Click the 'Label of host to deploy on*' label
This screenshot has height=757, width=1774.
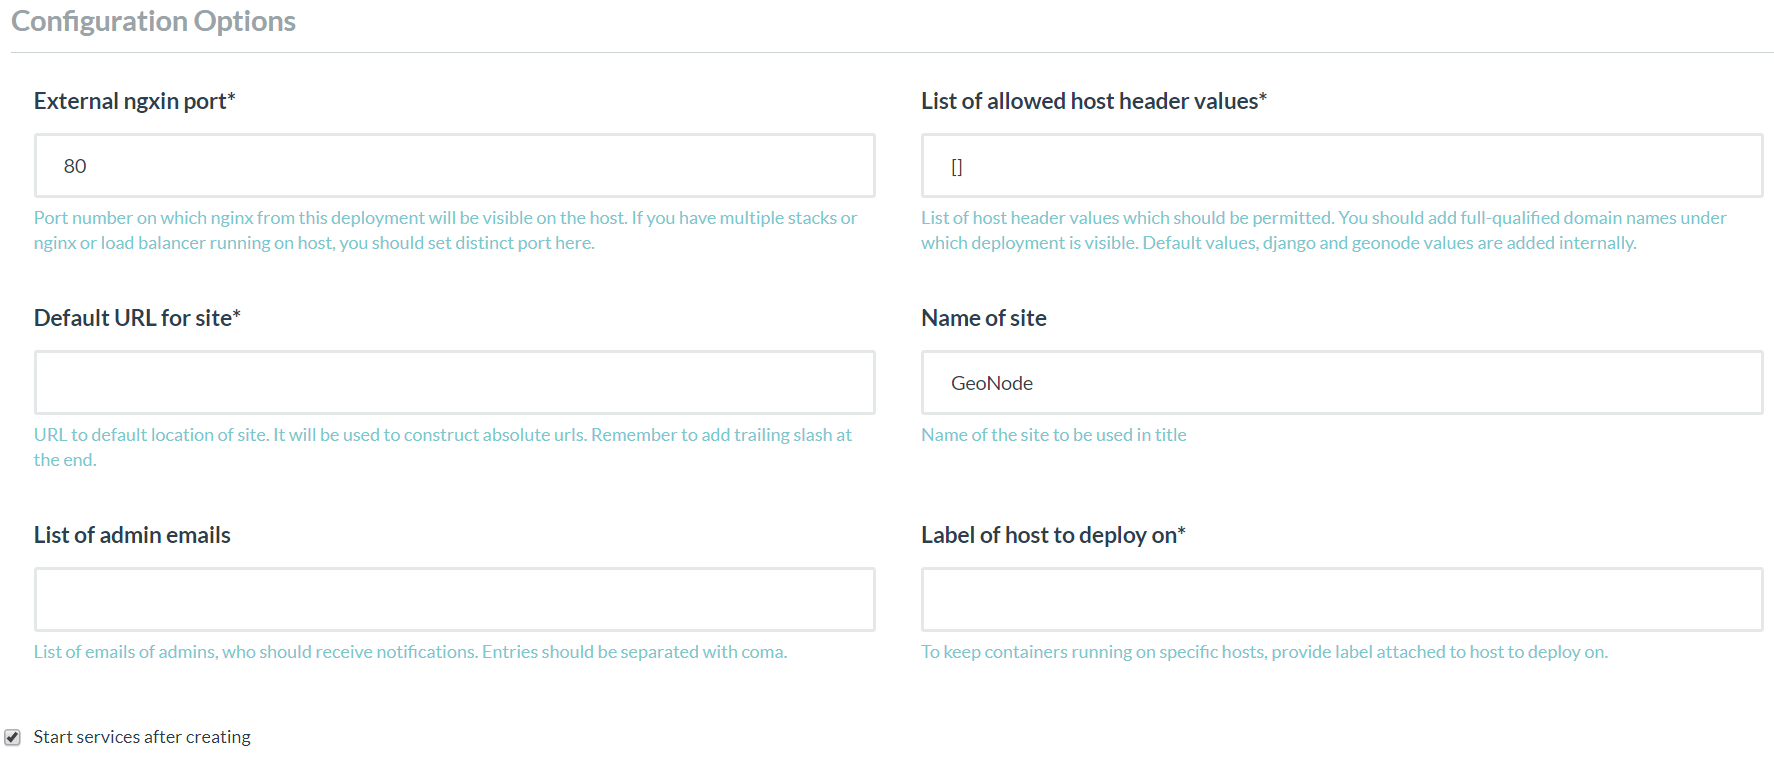1052,535
